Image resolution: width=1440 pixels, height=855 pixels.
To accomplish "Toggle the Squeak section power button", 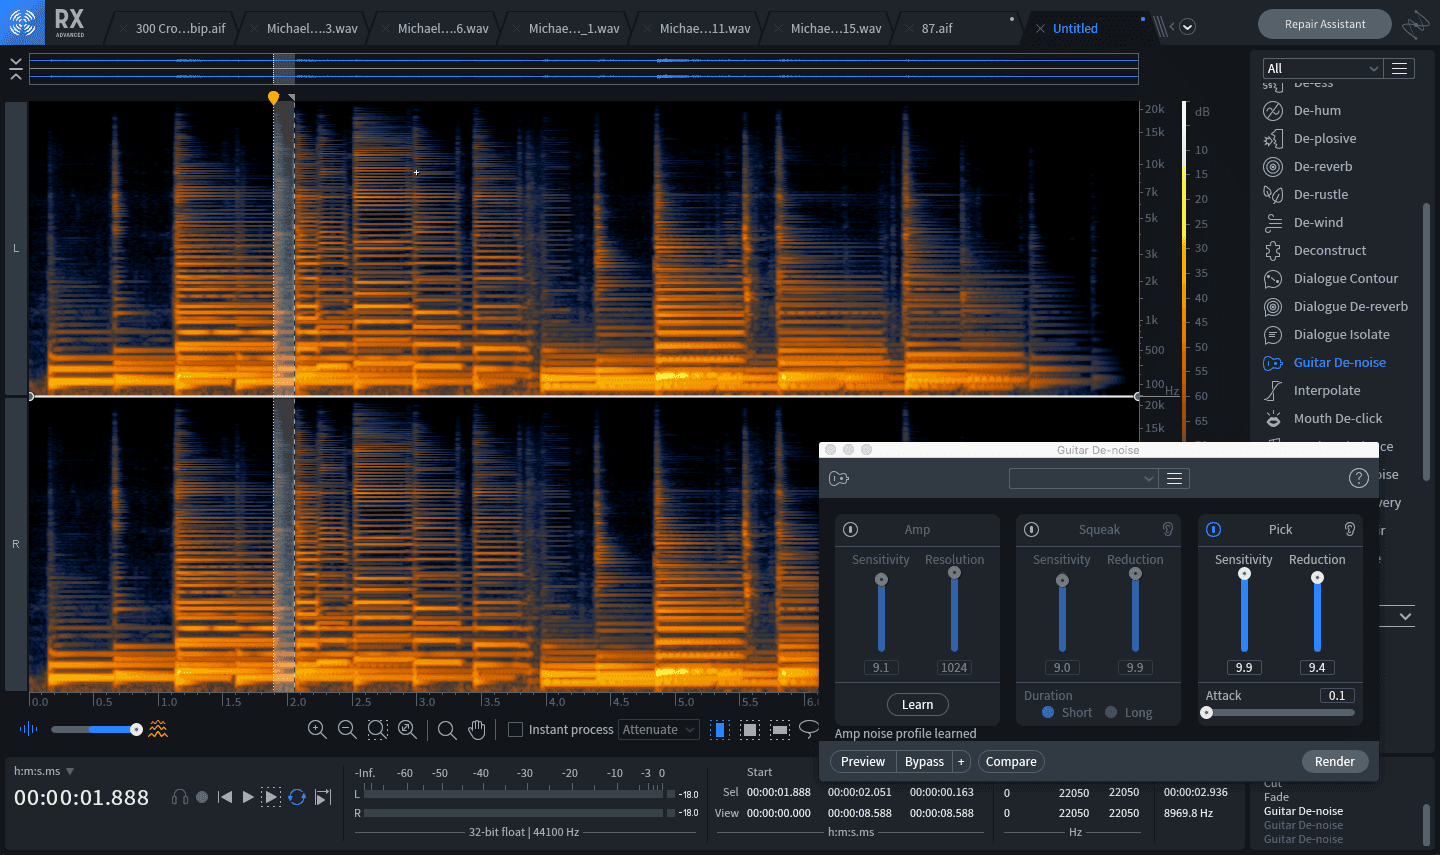I will point(1032,530).
